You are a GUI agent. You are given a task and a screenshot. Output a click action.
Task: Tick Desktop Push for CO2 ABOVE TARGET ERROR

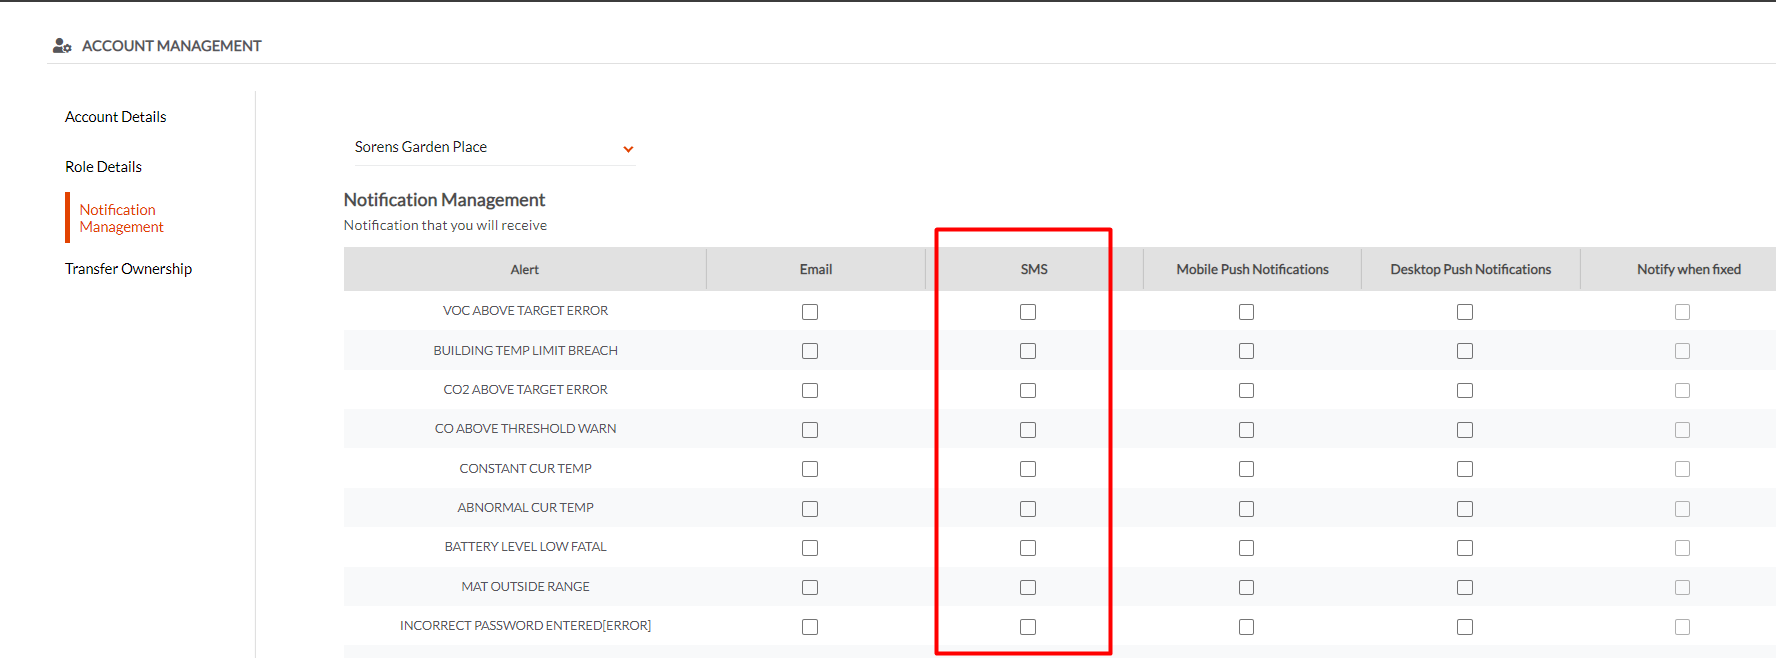(x=1465, y=390)
